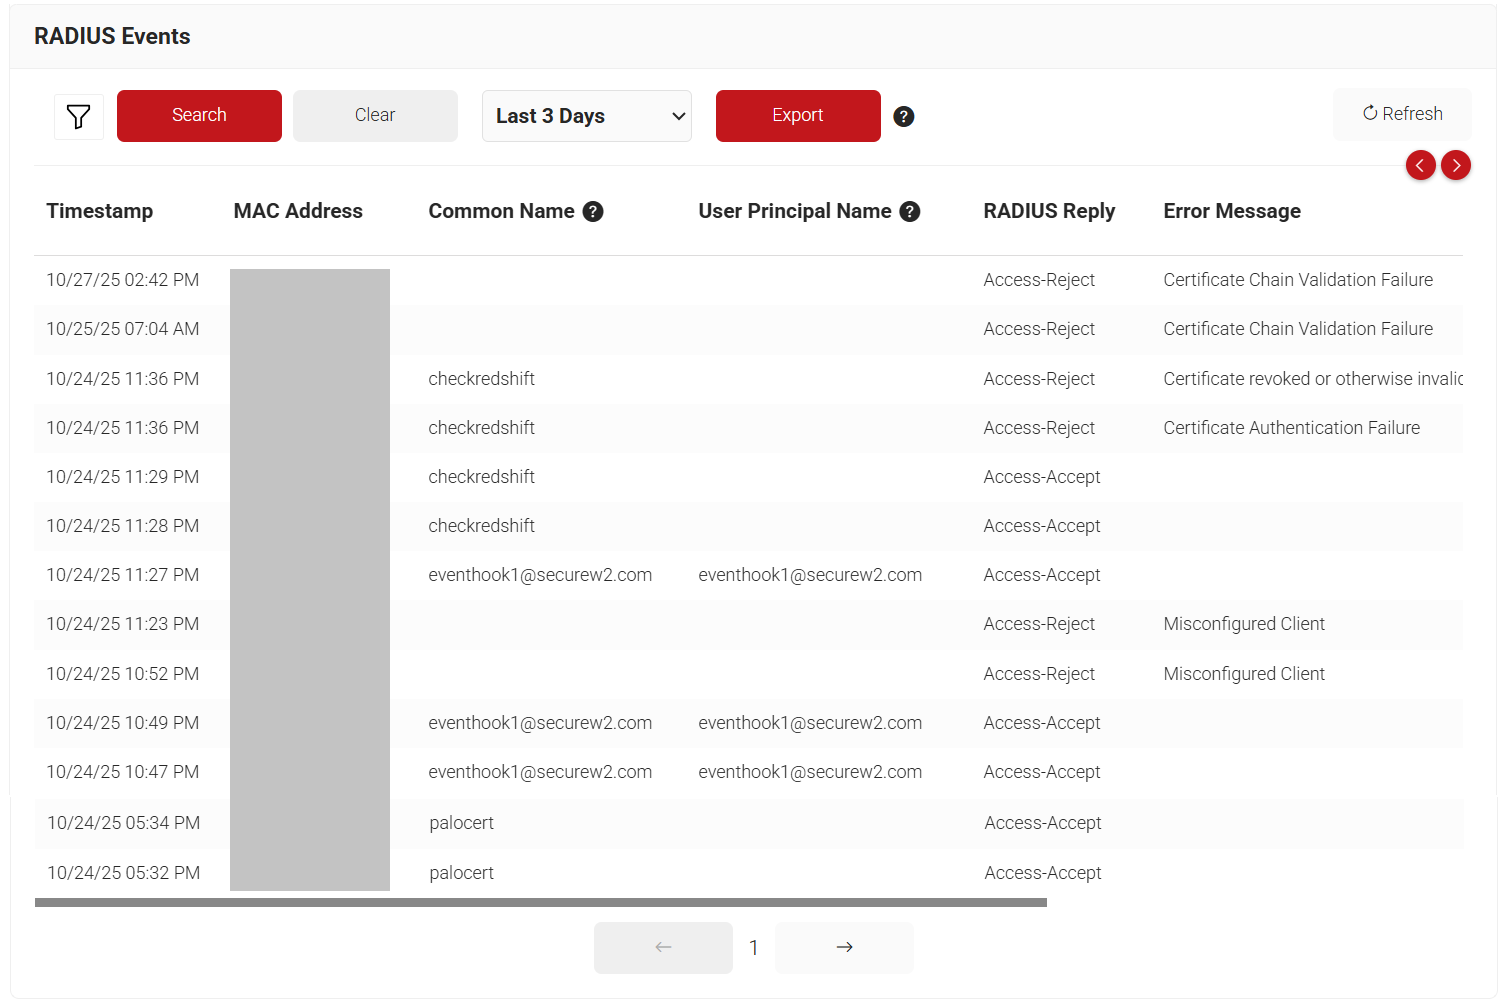Viewport: 1504px width, 1003px height.
Task: Select page number 1 in pagination
Action: tap(753, 947)
